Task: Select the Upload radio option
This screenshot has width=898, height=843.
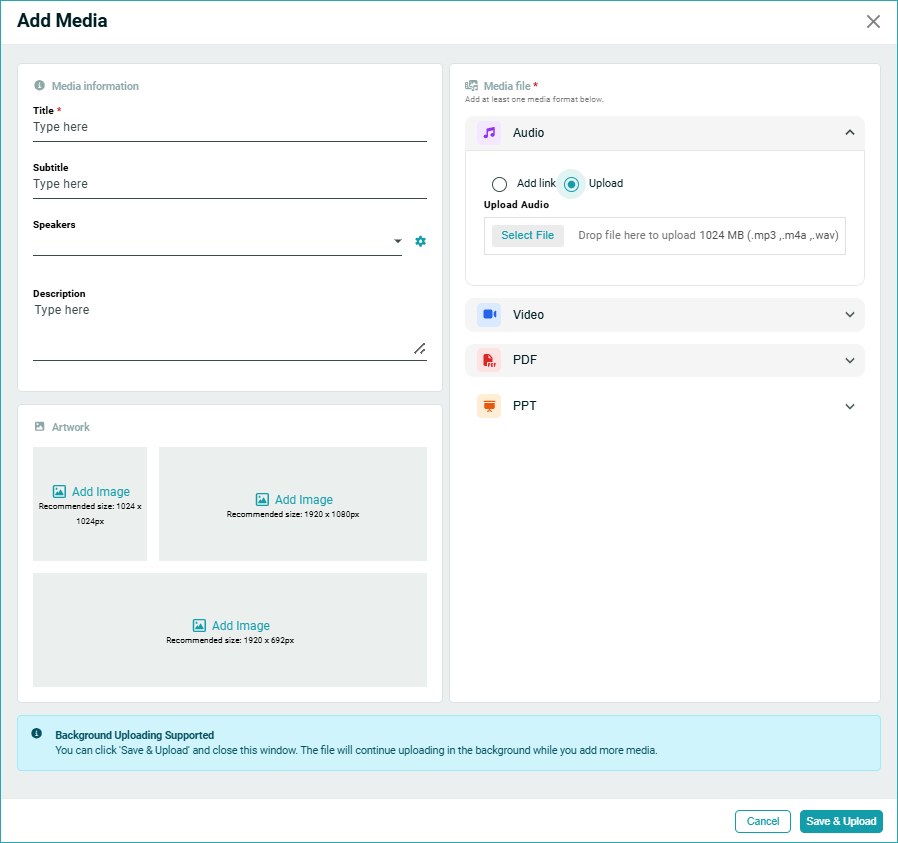Action: (571, 184)
